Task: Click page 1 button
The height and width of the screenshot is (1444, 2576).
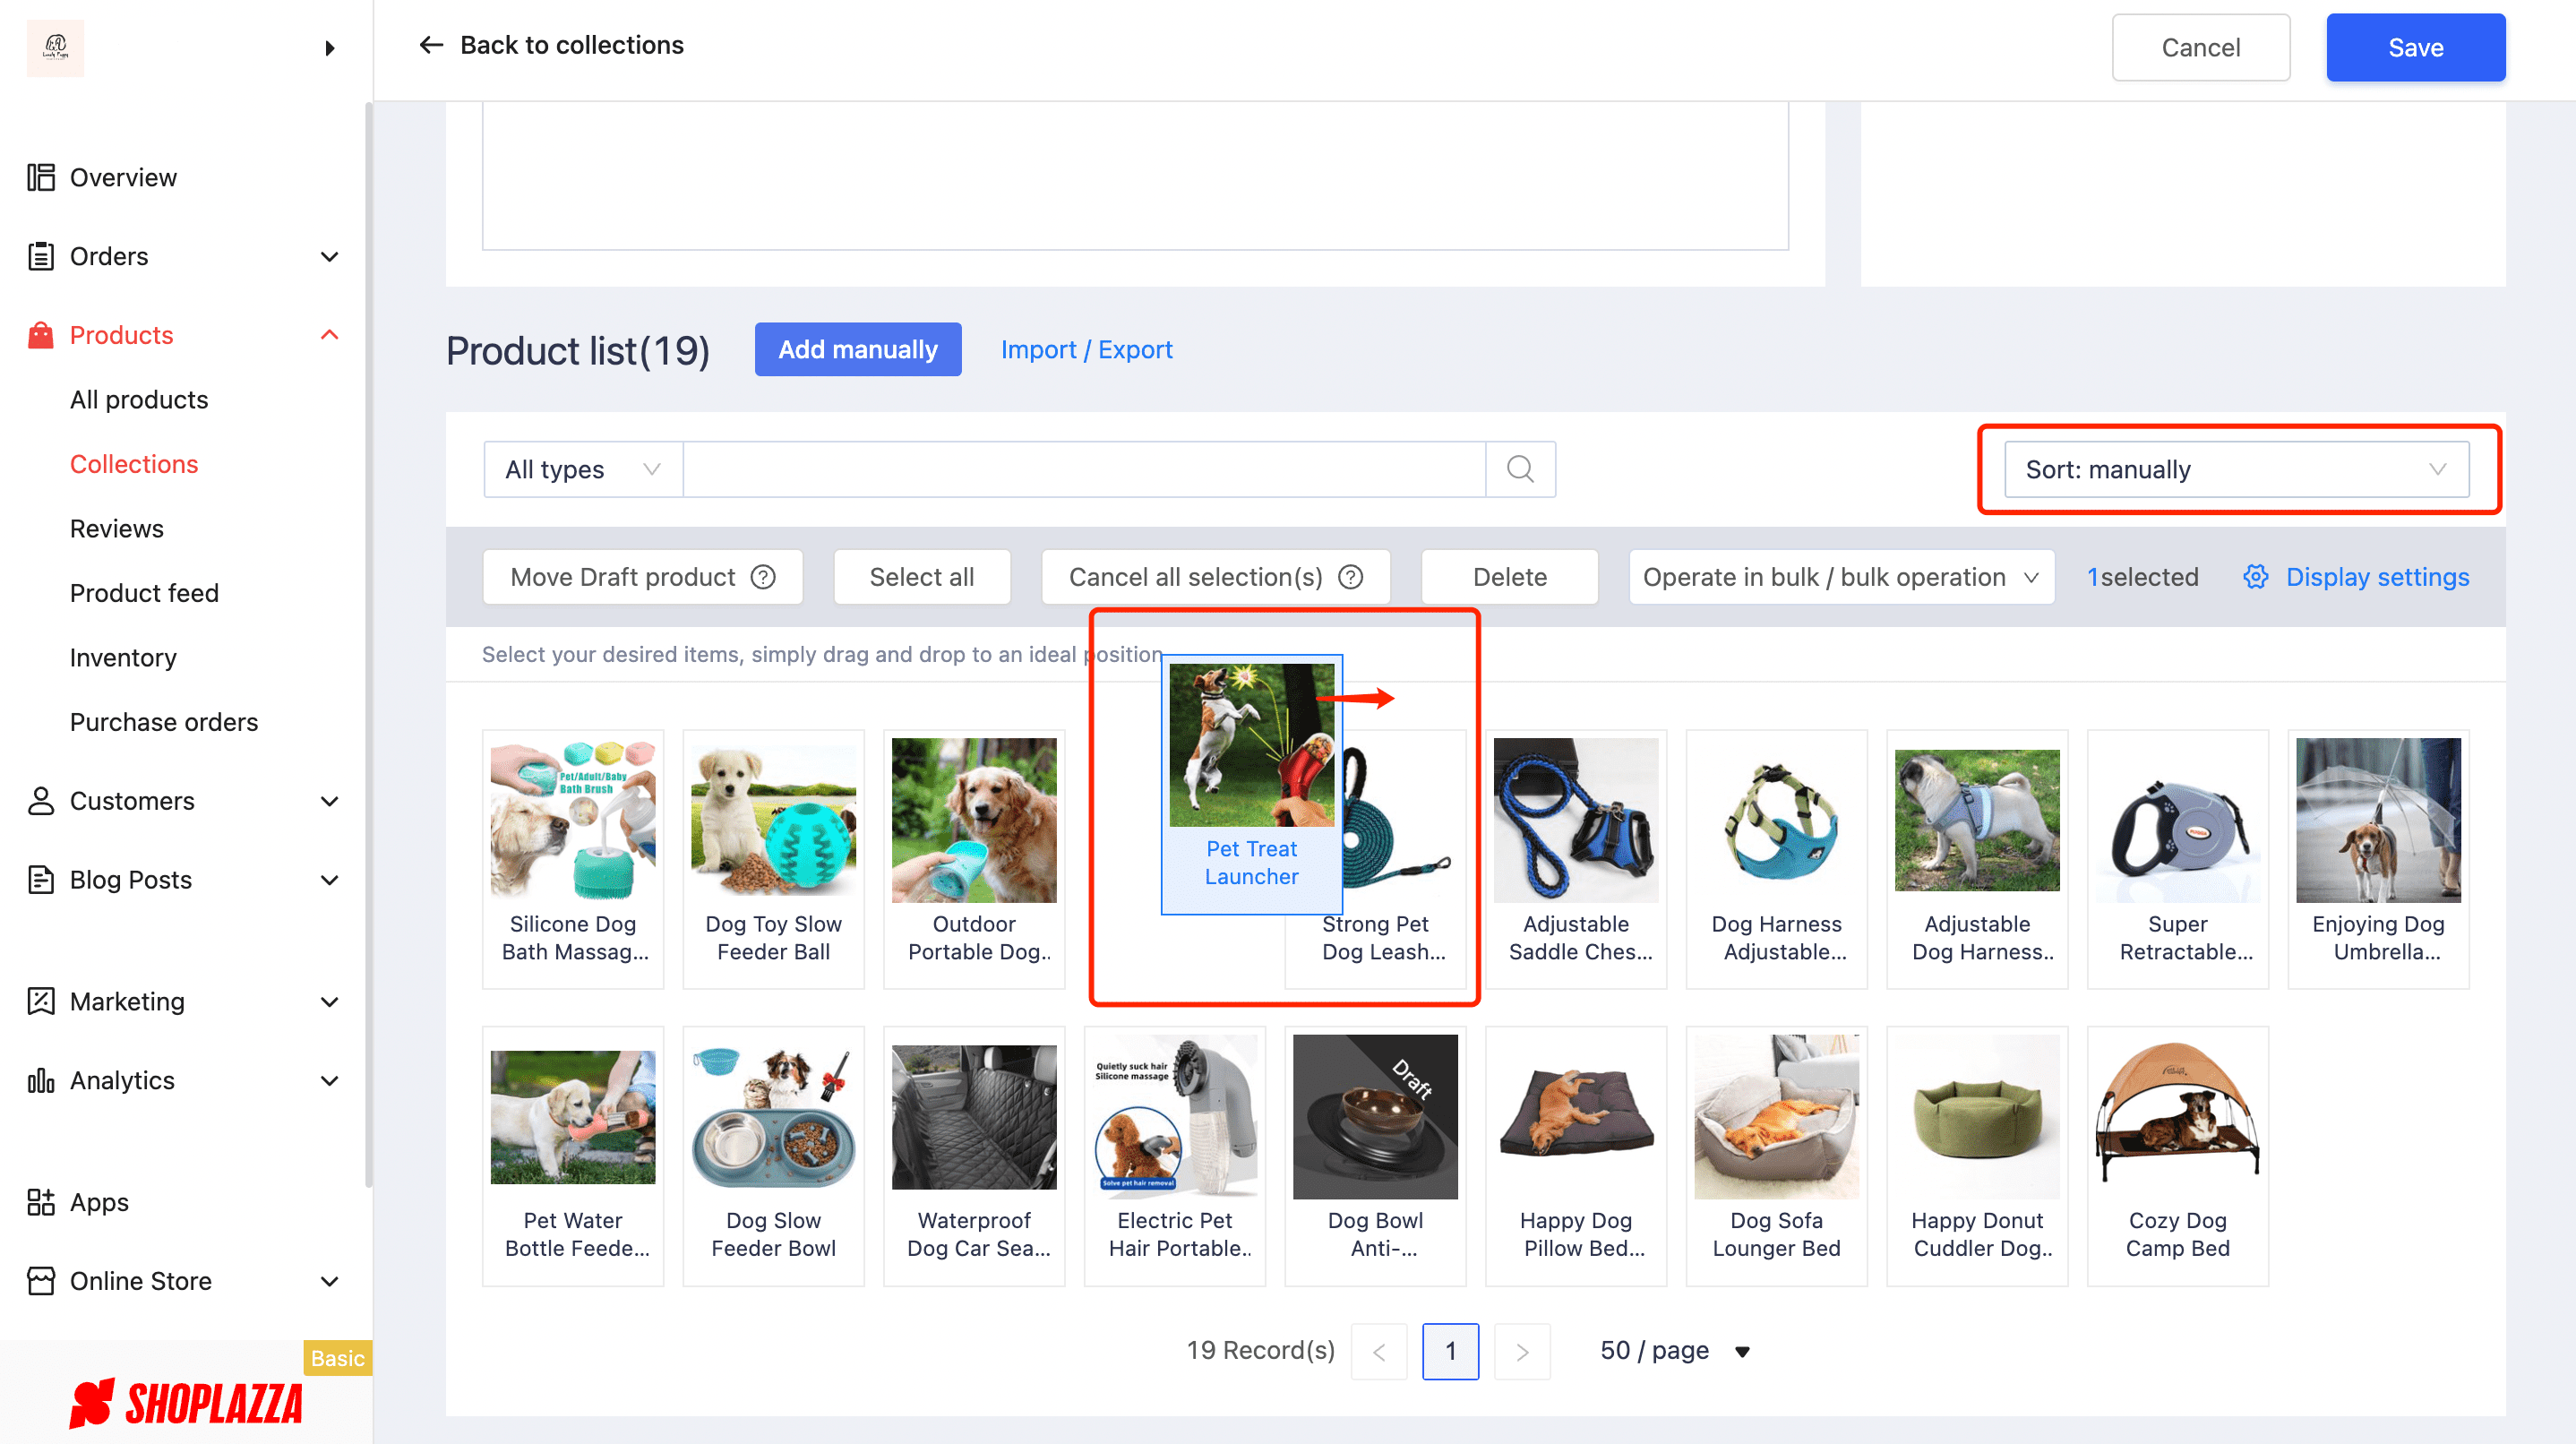Action: tap(1450, 1352)
